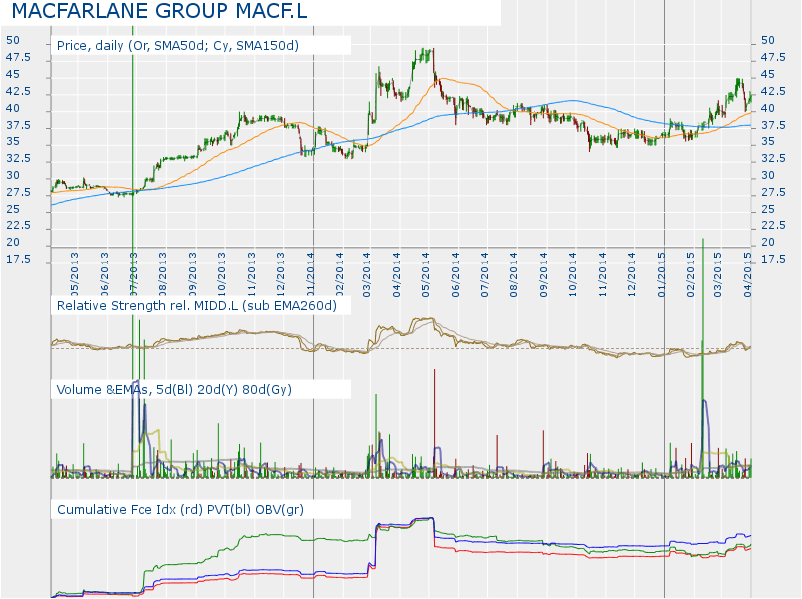Viewport: 802px width, 599px height.
Task: Select 22.5 on the right price axis
Action: (773, 226)
